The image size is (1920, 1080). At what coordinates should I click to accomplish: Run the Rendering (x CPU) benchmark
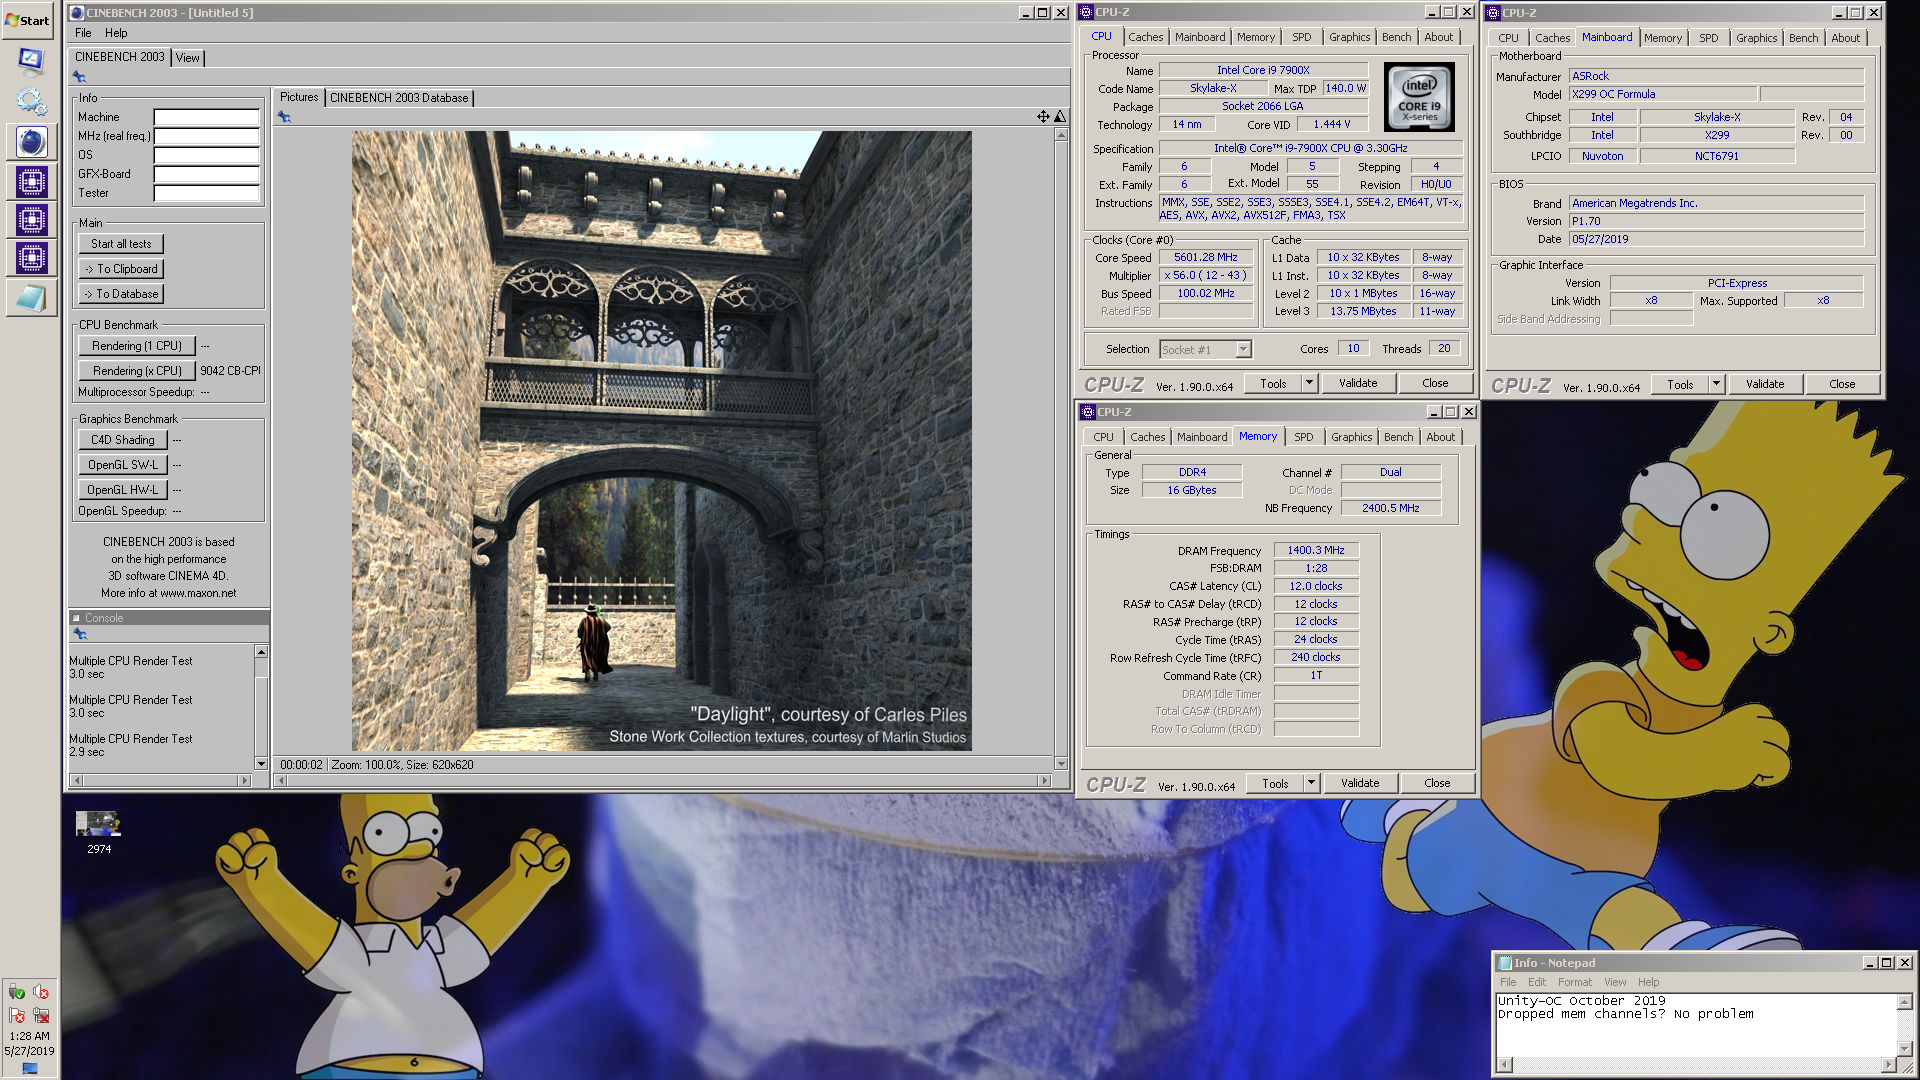137,371
